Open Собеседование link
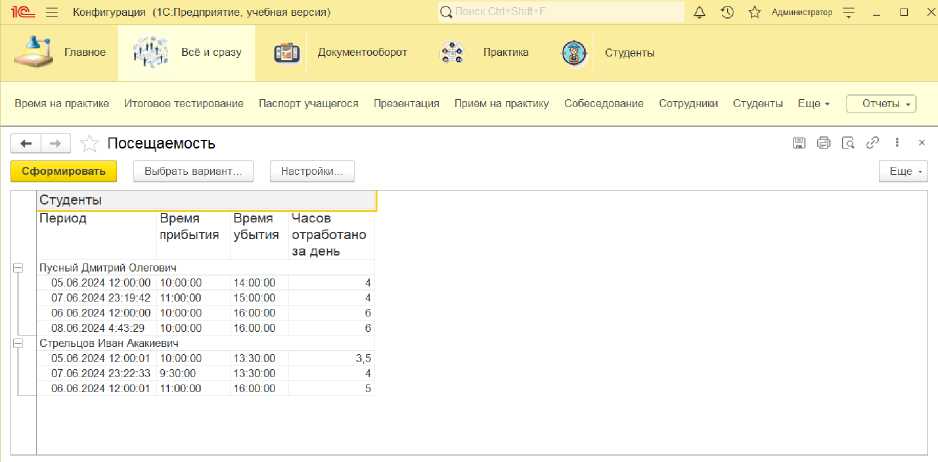This screenshot has height=462, width=938. (x=604, y=104)
